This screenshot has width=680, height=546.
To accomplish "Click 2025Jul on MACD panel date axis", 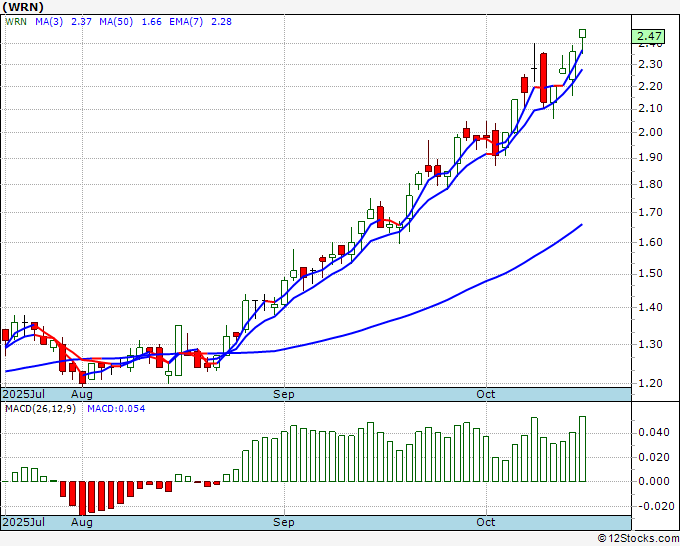I will [x=24, y=522].
